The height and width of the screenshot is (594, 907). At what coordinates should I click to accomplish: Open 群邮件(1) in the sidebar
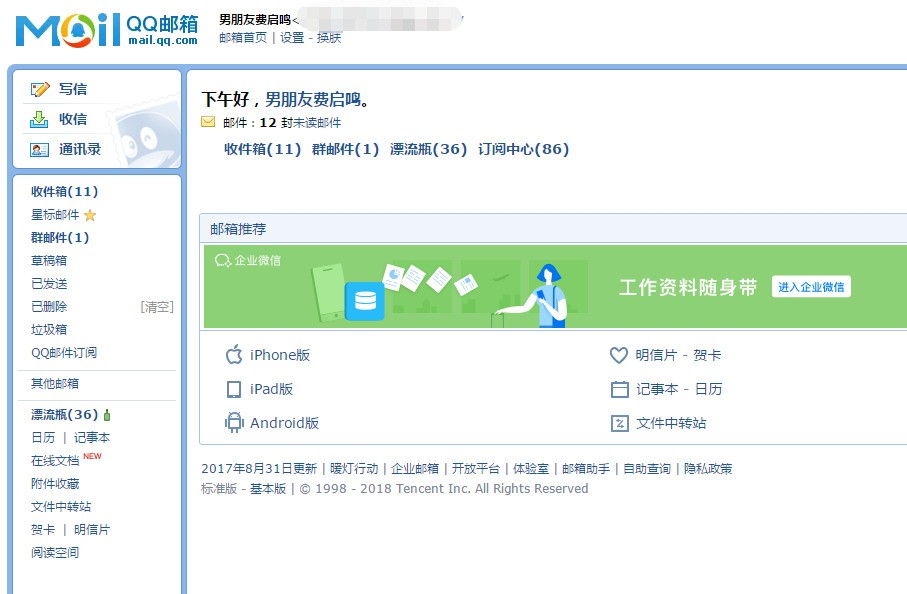coord(60,238)
